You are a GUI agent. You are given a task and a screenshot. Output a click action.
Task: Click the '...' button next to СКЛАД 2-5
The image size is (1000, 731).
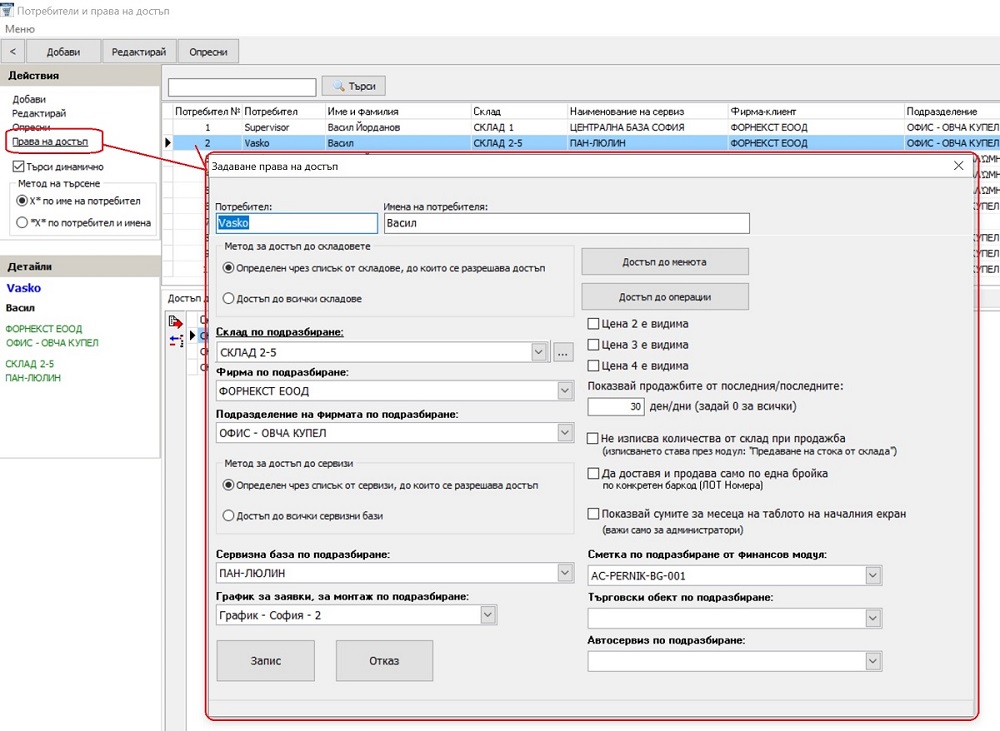562,352
